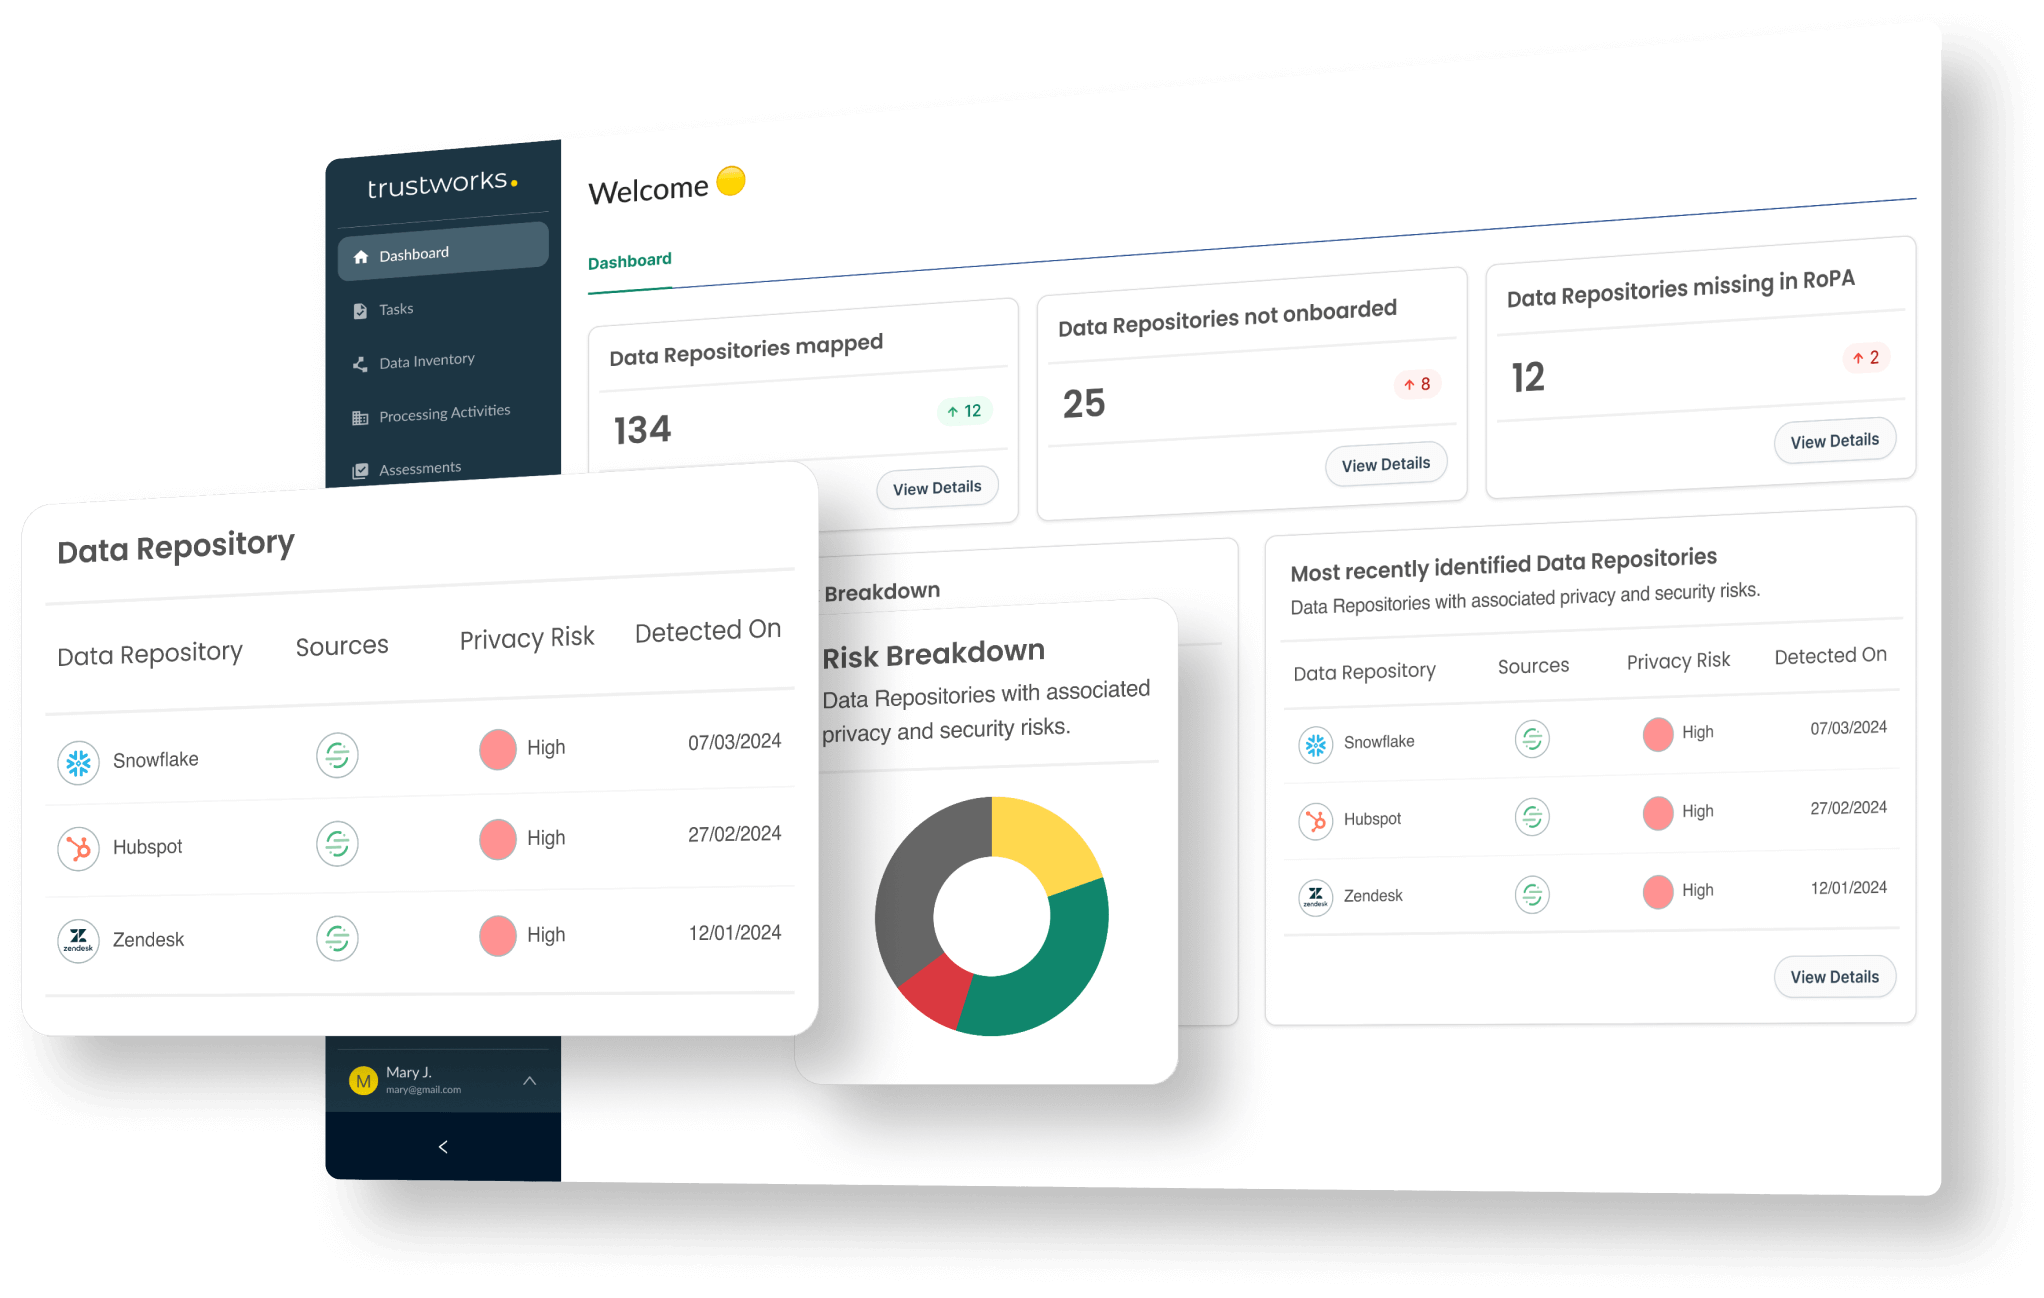Click Snowflake source icon in the Most recently identified table
This screenshot has height=1298, width=2044.
click(x=1531, y=739)
